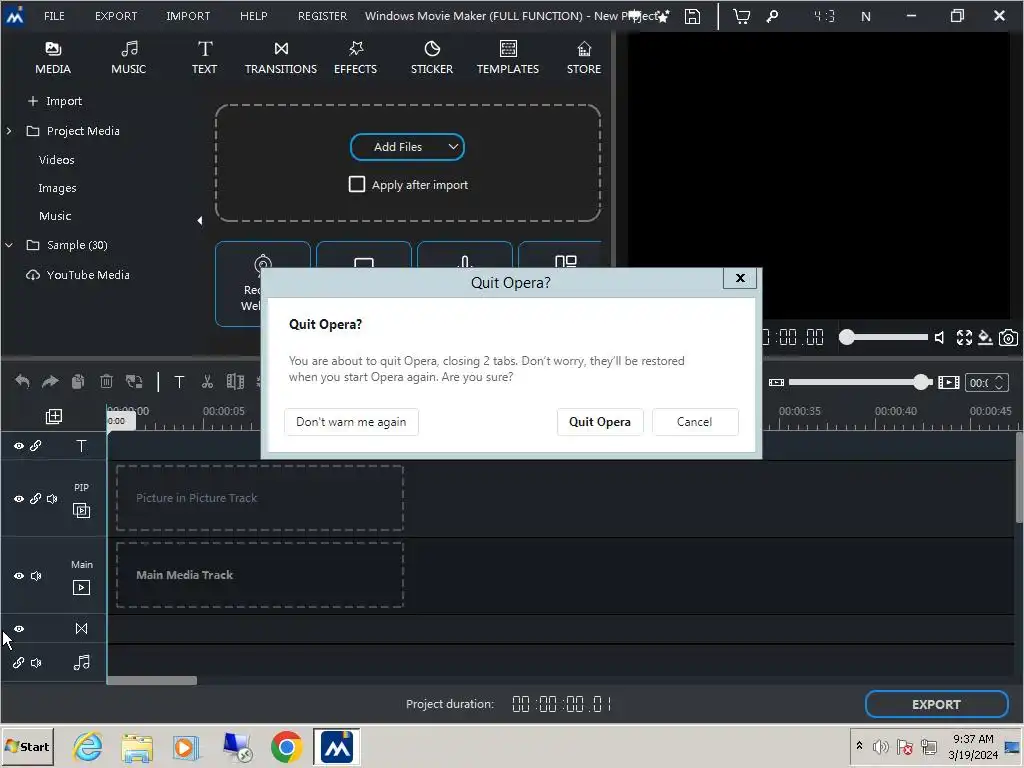This screenshot has height=768, width=1024.
Task: Click the add text T icon in timeline toolbar
Action: click(179, 382)
